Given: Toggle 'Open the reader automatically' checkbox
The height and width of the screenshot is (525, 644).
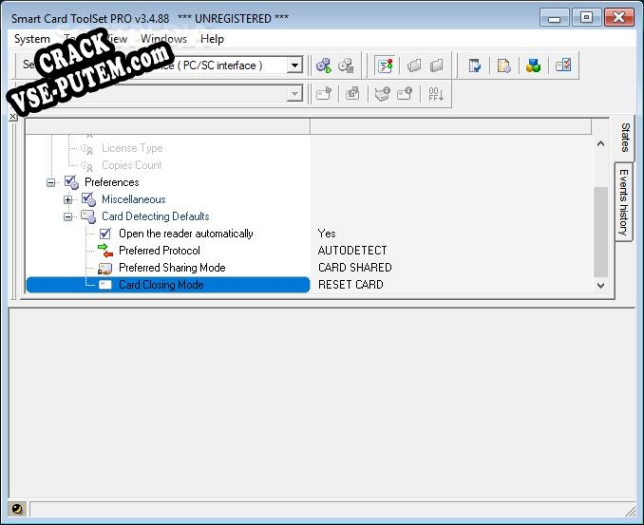Looking at the screenshot, I should (105, 234).
